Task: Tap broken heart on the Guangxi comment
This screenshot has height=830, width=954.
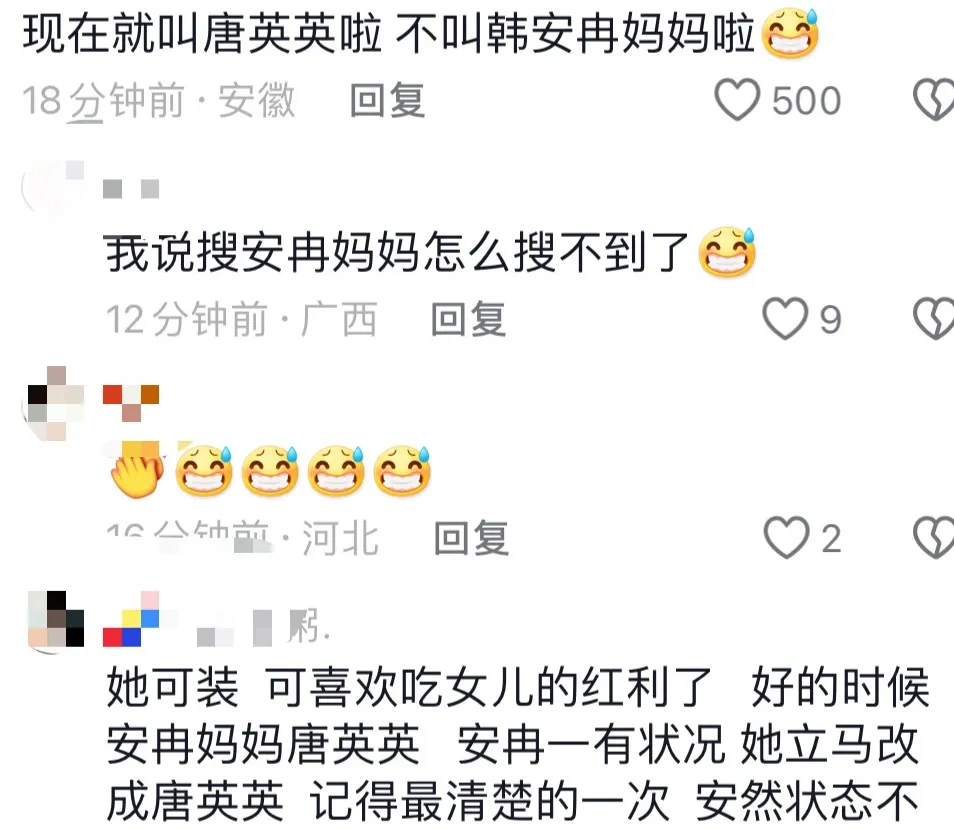Action: pyautogui.click(x=934, y=318)
